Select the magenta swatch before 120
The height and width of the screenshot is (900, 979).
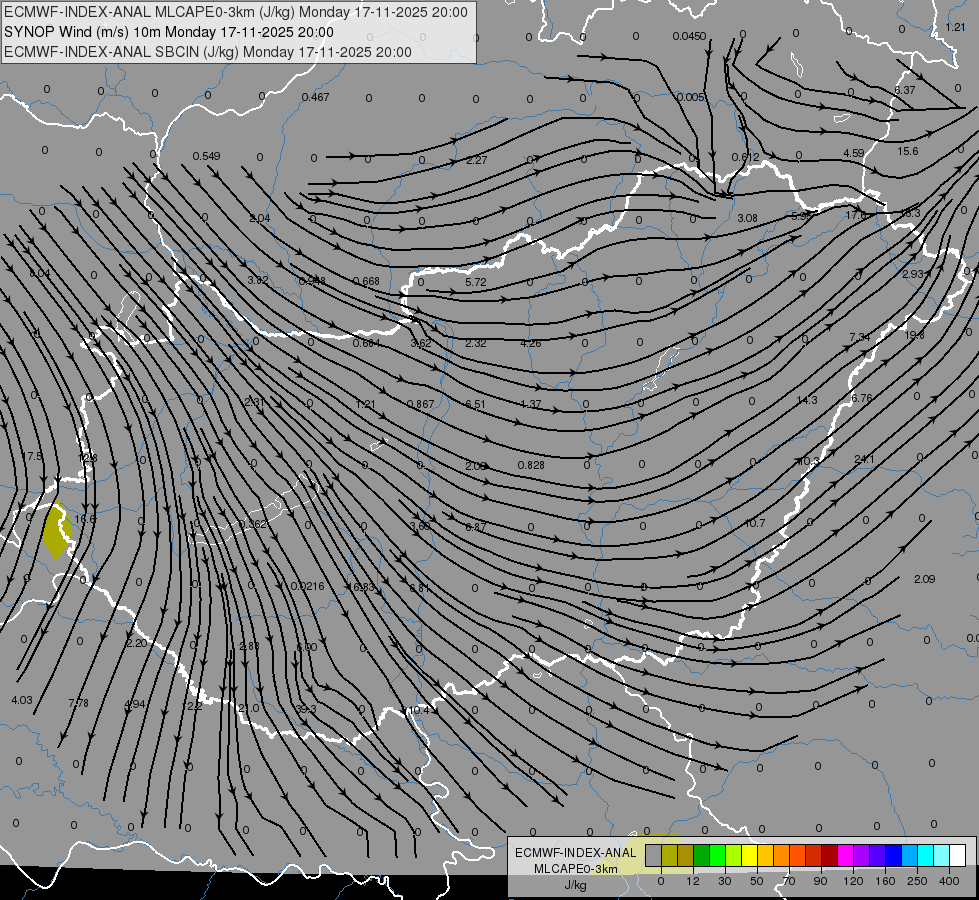(x=846, y=855)
